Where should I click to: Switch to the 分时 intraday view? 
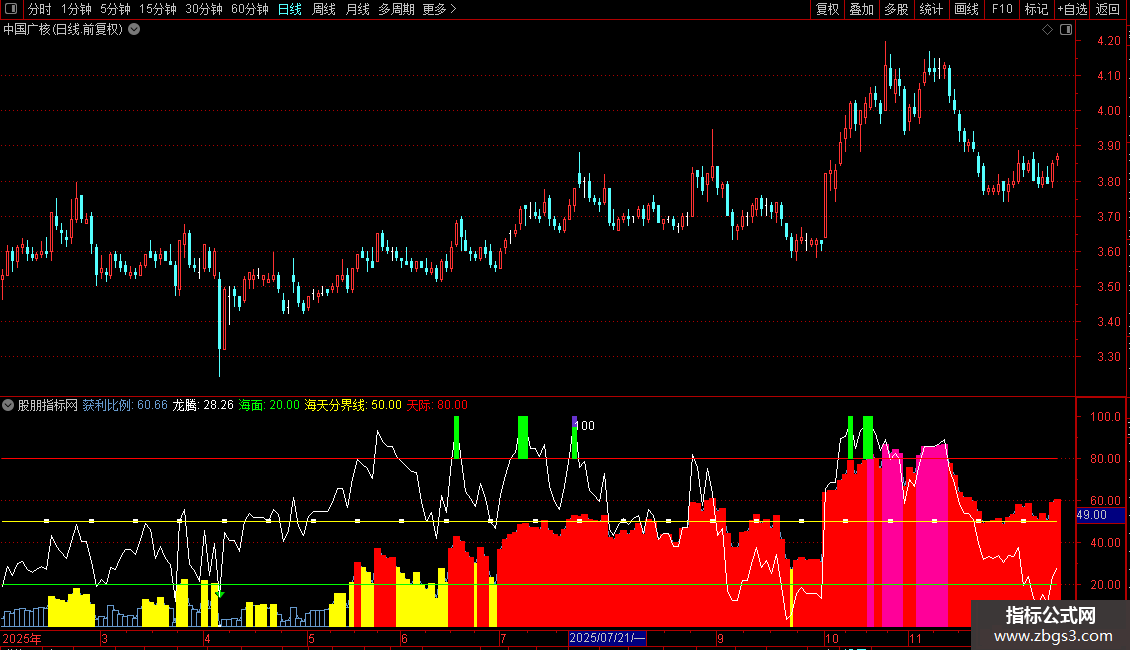[x=40, y=9]
